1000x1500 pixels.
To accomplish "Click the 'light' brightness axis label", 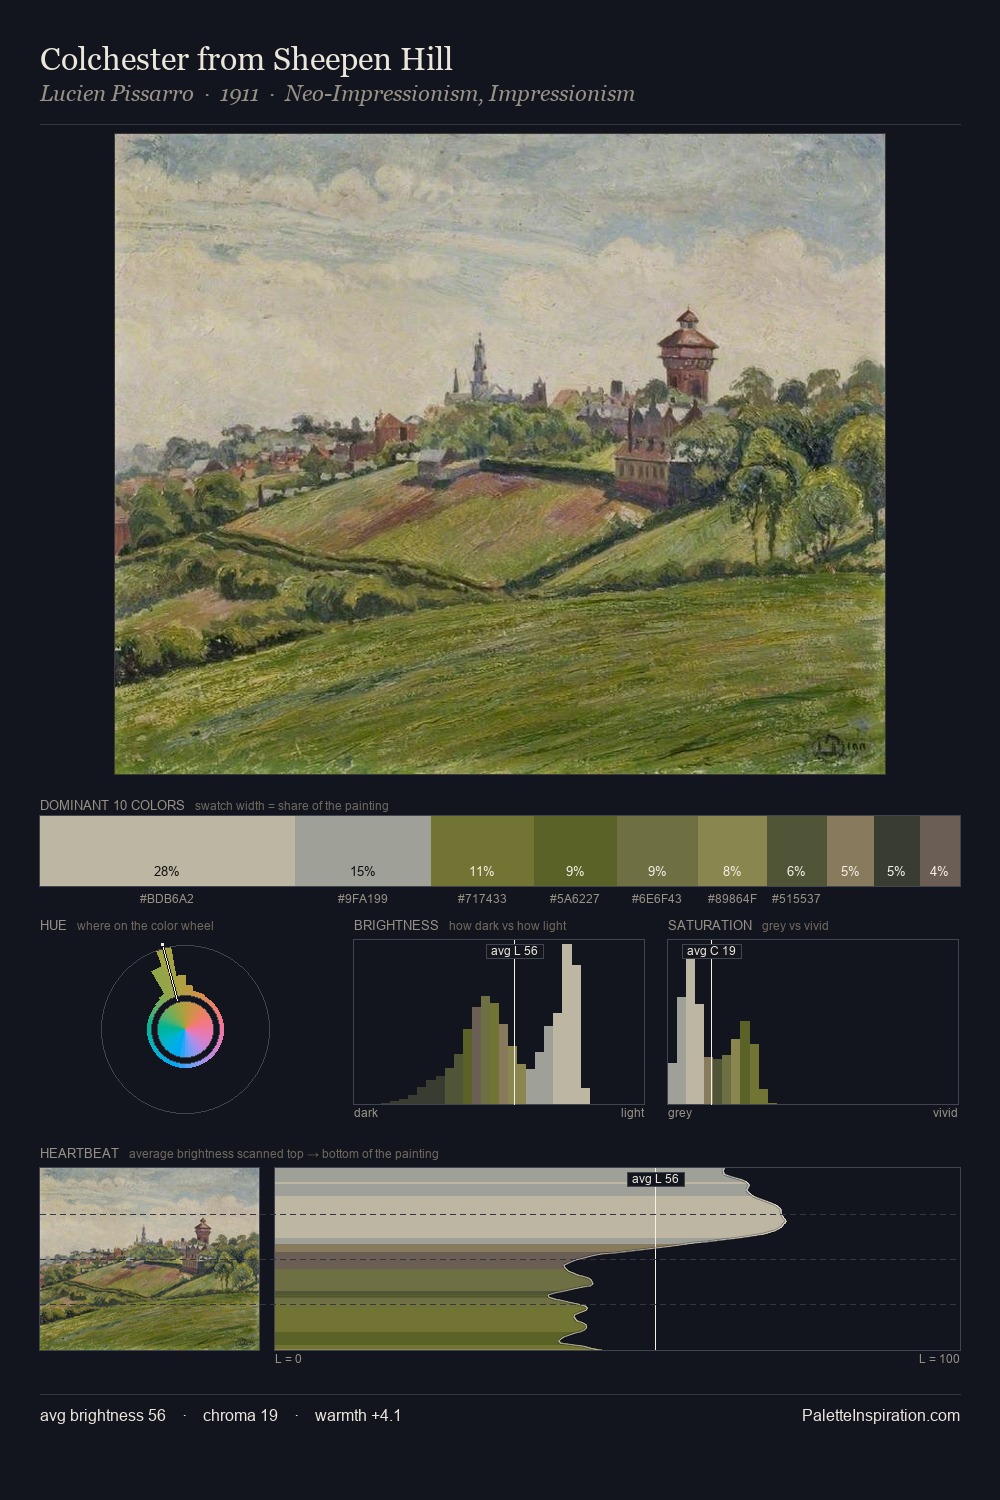I will click(x=632, y=1113).
